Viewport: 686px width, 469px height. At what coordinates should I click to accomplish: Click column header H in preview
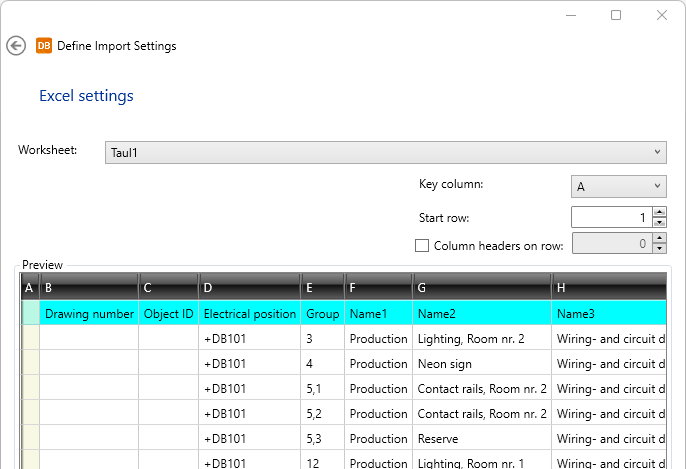pyautogui.click(x=609, y=288)
